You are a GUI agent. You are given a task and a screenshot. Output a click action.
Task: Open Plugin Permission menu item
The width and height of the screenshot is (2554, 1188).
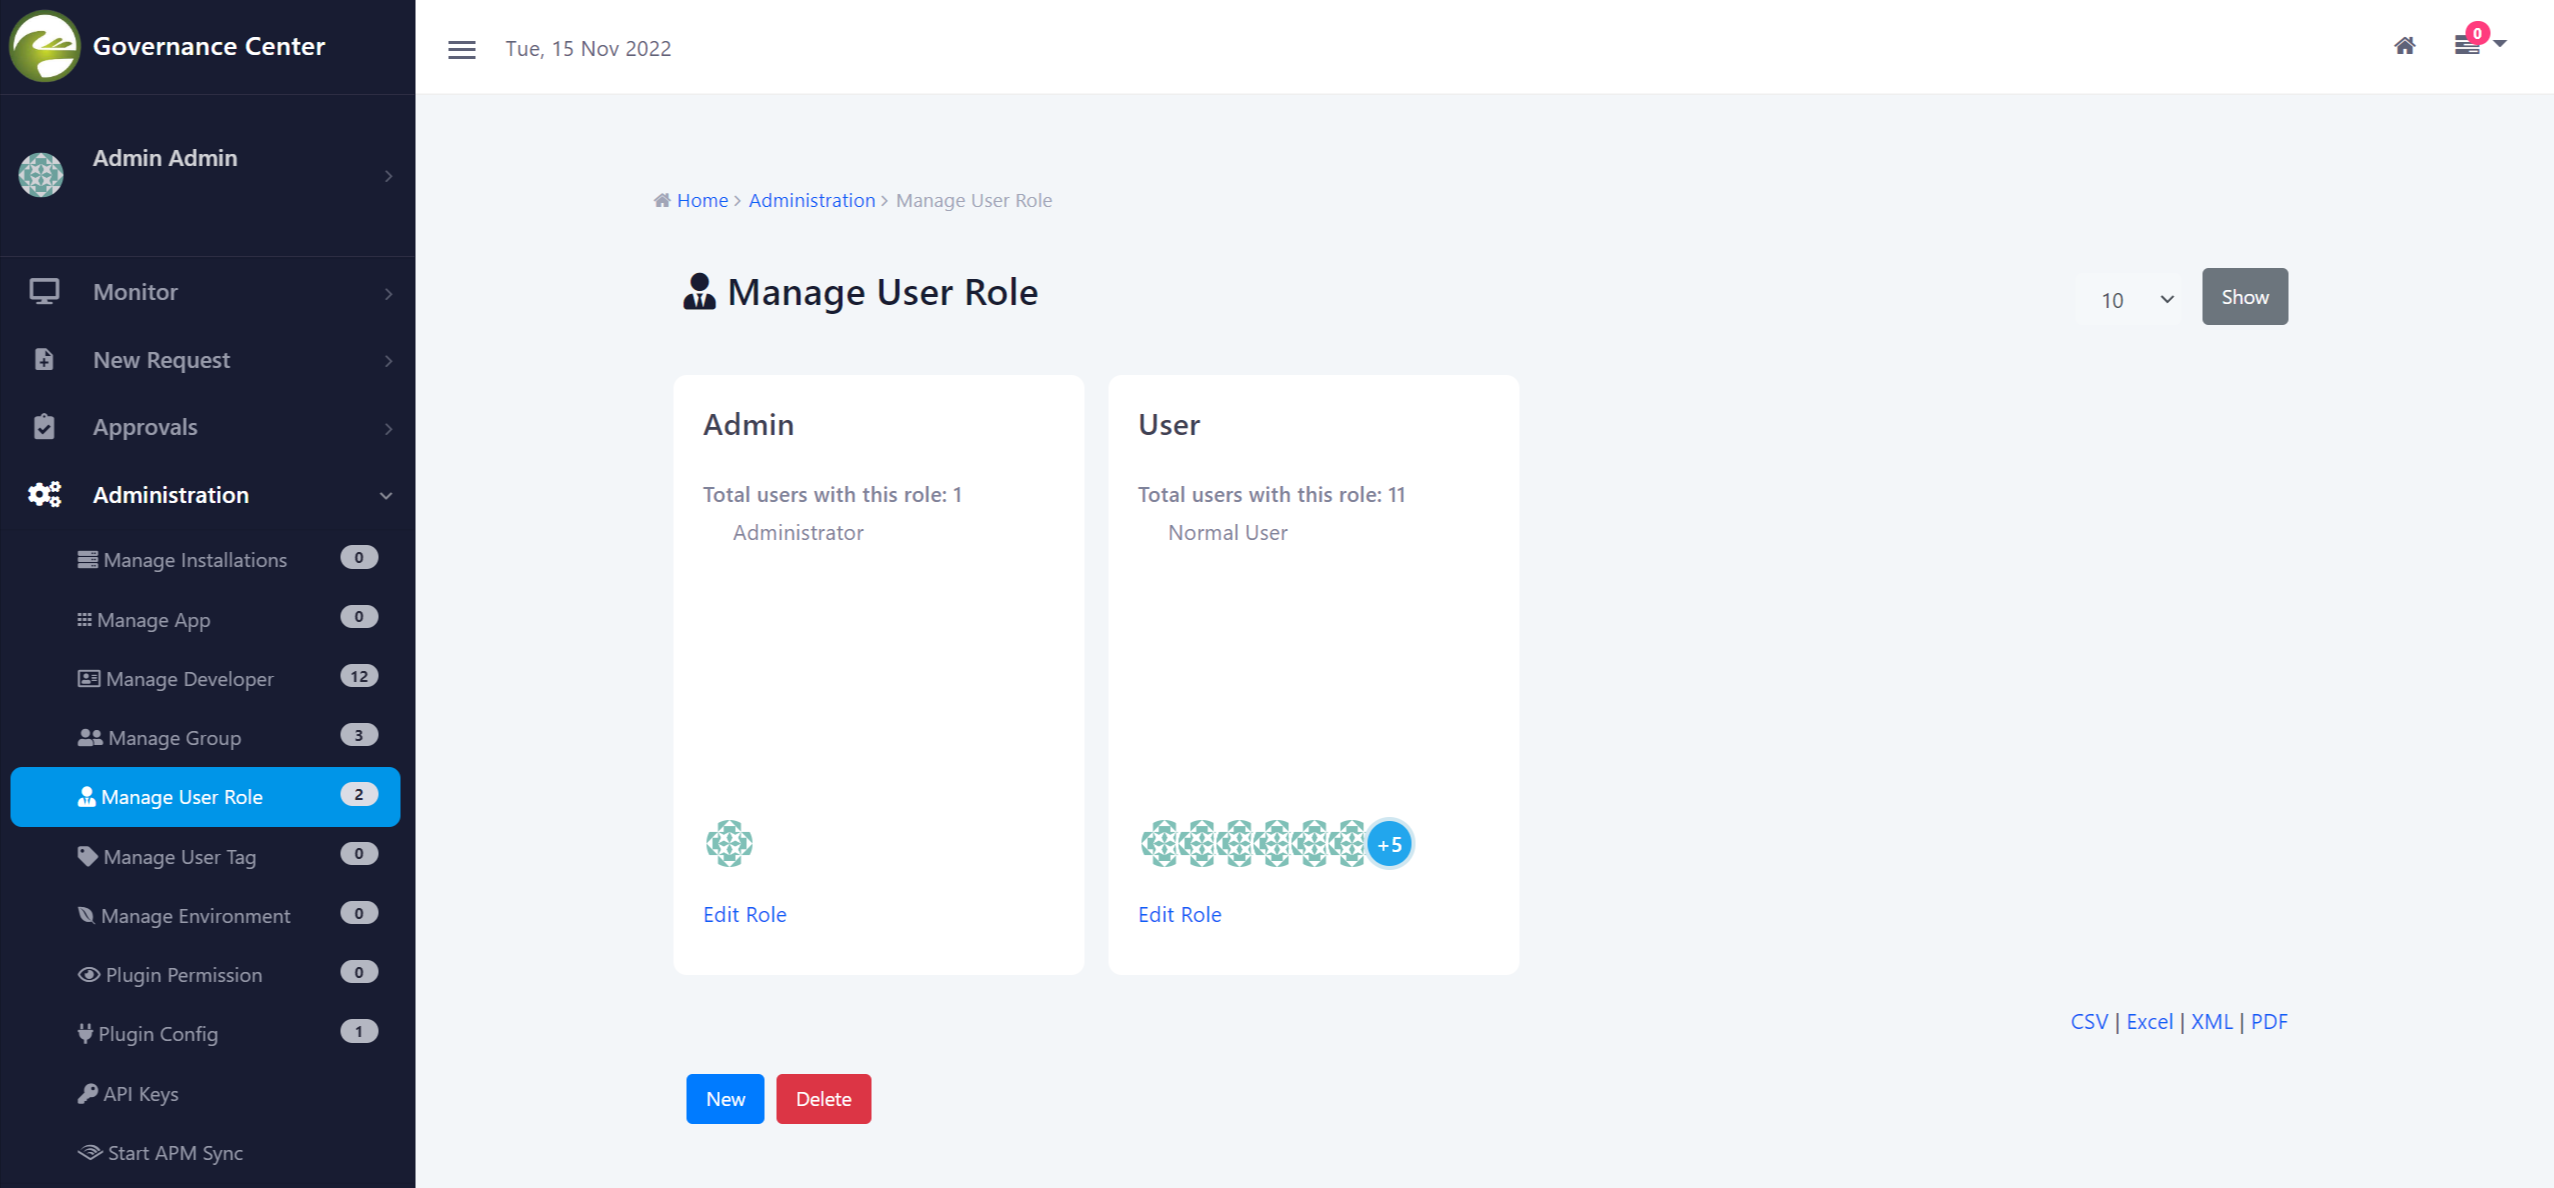(x=183, y=975)
